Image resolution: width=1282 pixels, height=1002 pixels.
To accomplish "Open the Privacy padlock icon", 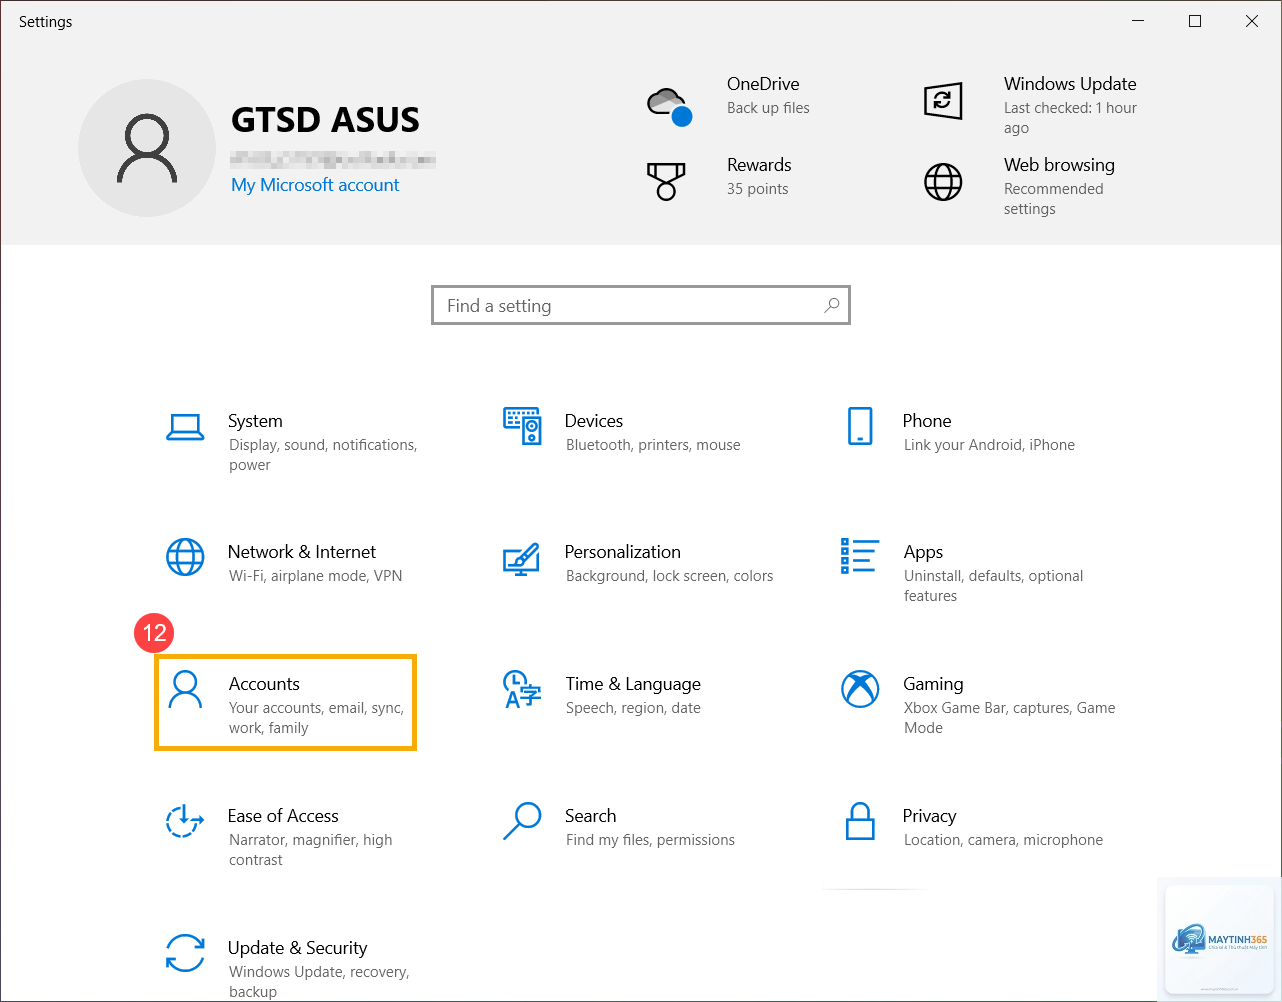I will tap(860, 821).
